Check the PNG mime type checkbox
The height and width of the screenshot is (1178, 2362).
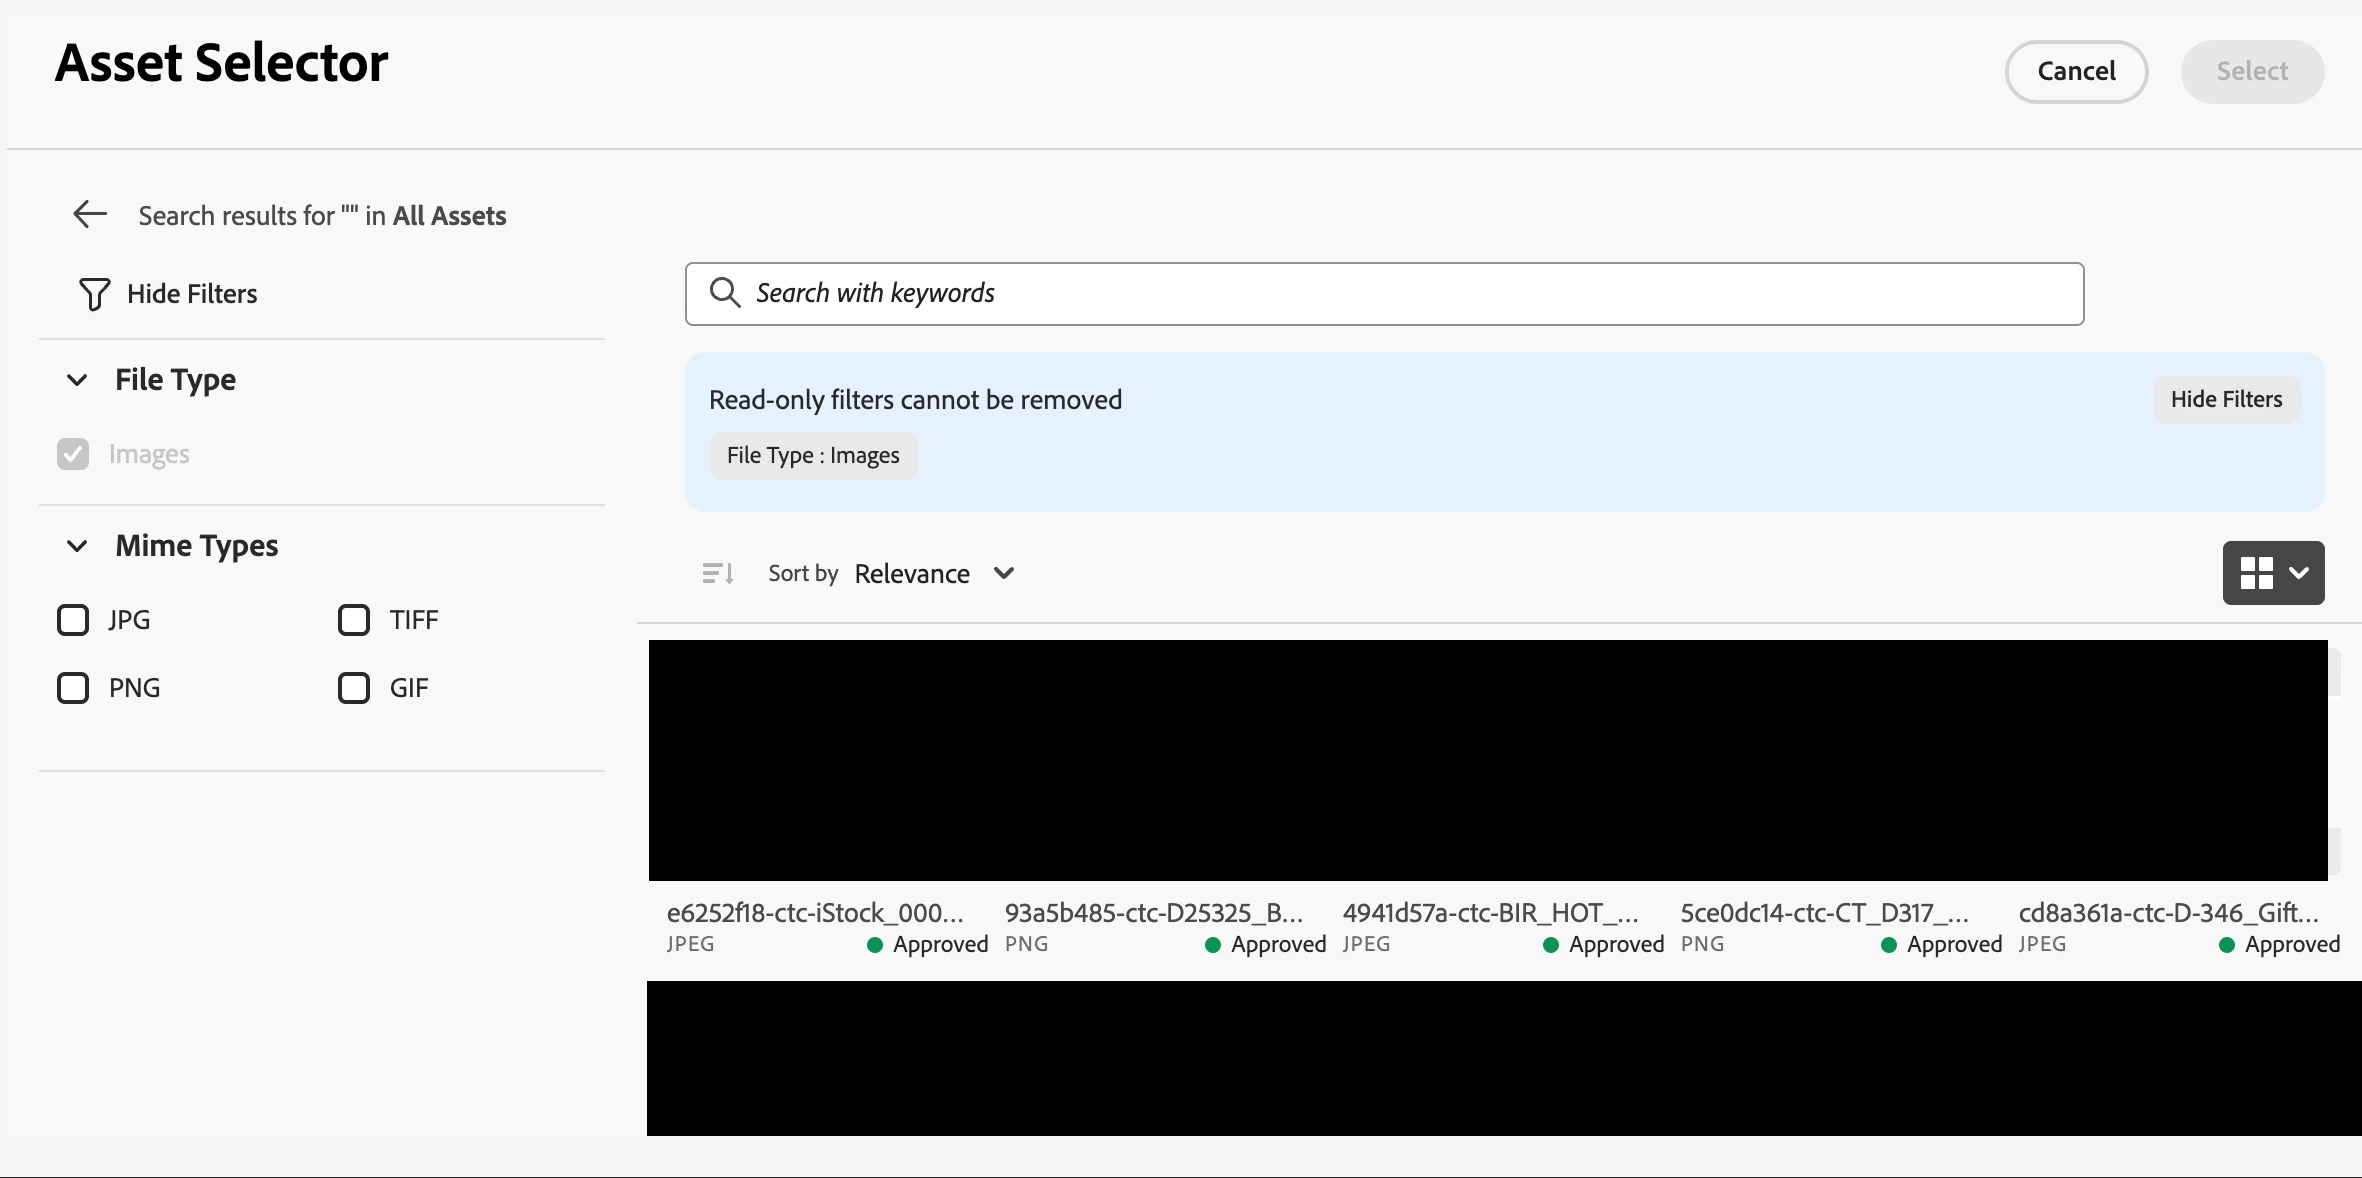[x=73, y=688]
